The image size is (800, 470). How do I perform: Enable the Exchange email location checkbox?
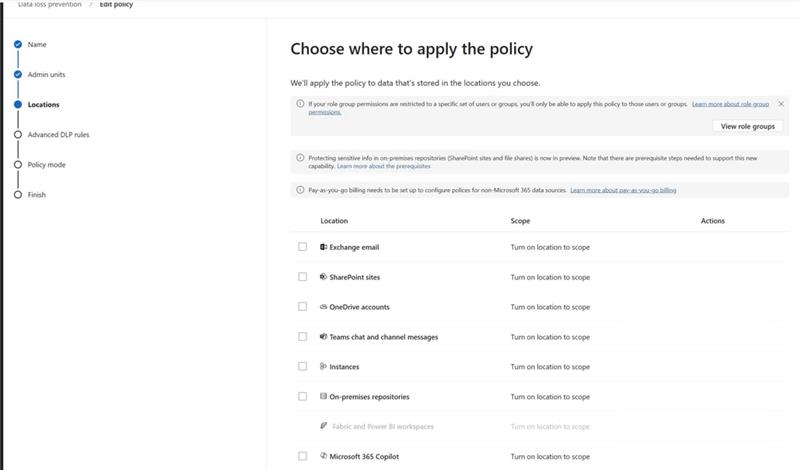coord(303,247)
